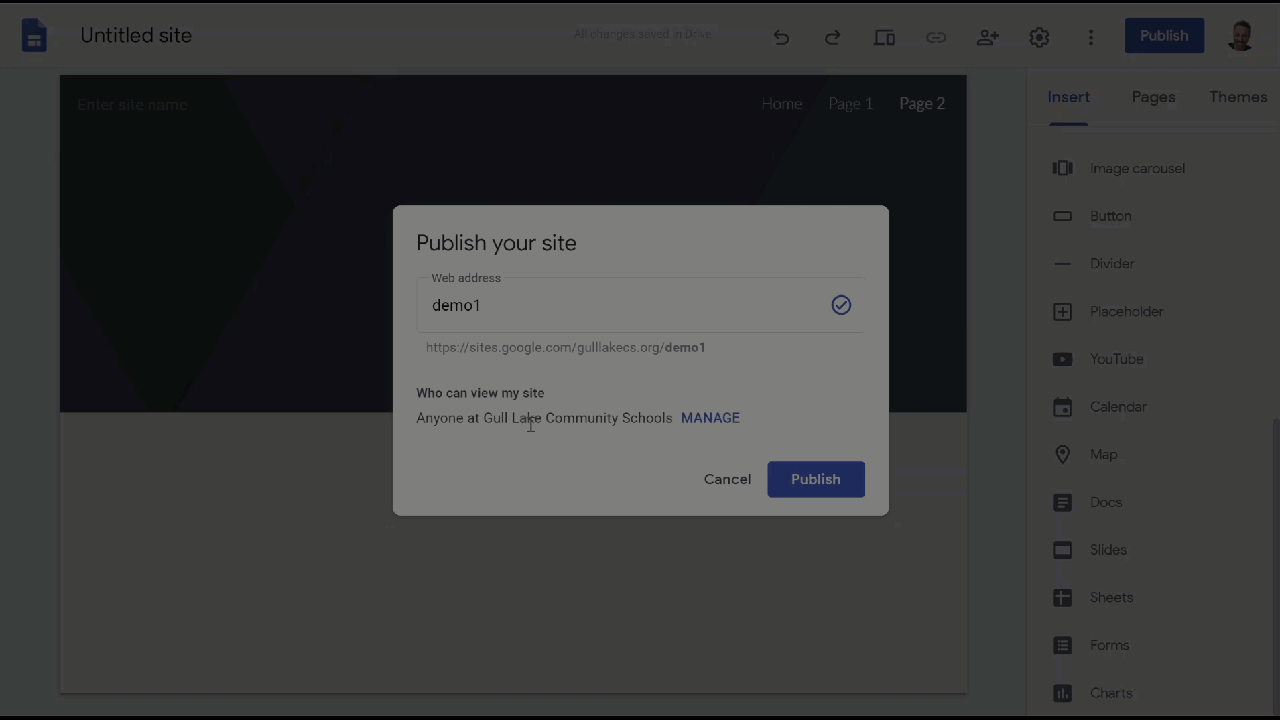Click the Enter site name placeholder
The height and width of the screenshot is (720, 1280).
coord(132,105)
